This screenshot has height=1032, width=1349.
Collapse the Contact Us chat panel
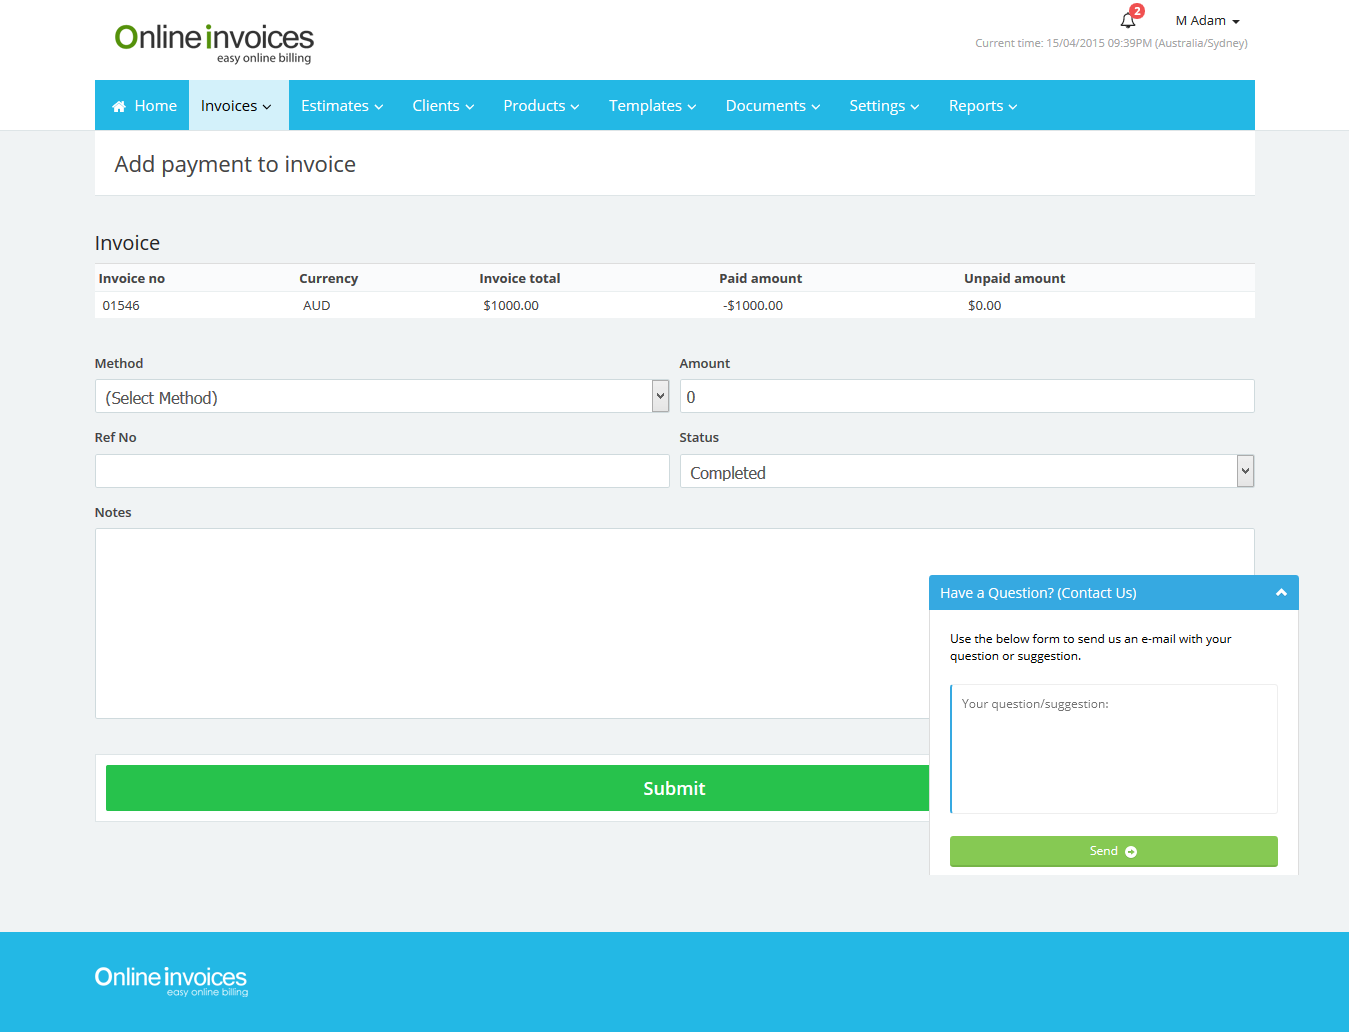(1280, 593)
